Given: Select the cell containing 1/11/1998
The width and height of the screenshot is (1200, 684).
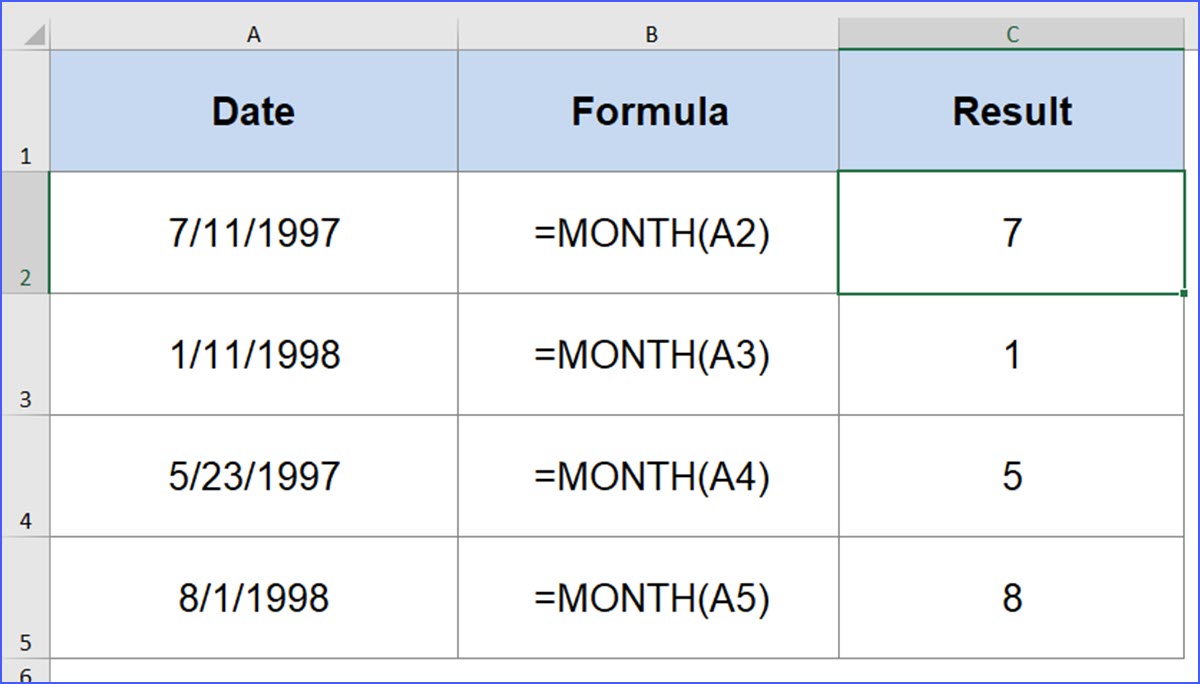Looking at the screenshot, I should pyautogui.click(x=253, y=354).
